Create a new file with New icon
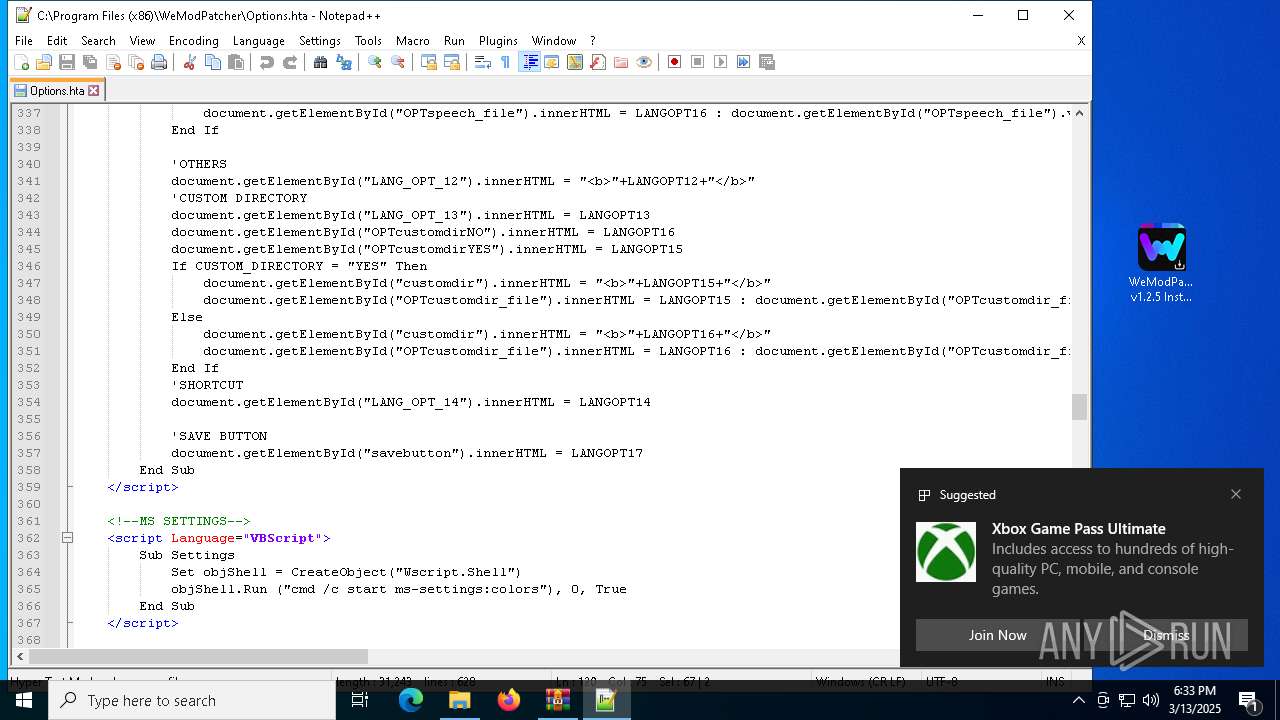 [x=21, y=62]
